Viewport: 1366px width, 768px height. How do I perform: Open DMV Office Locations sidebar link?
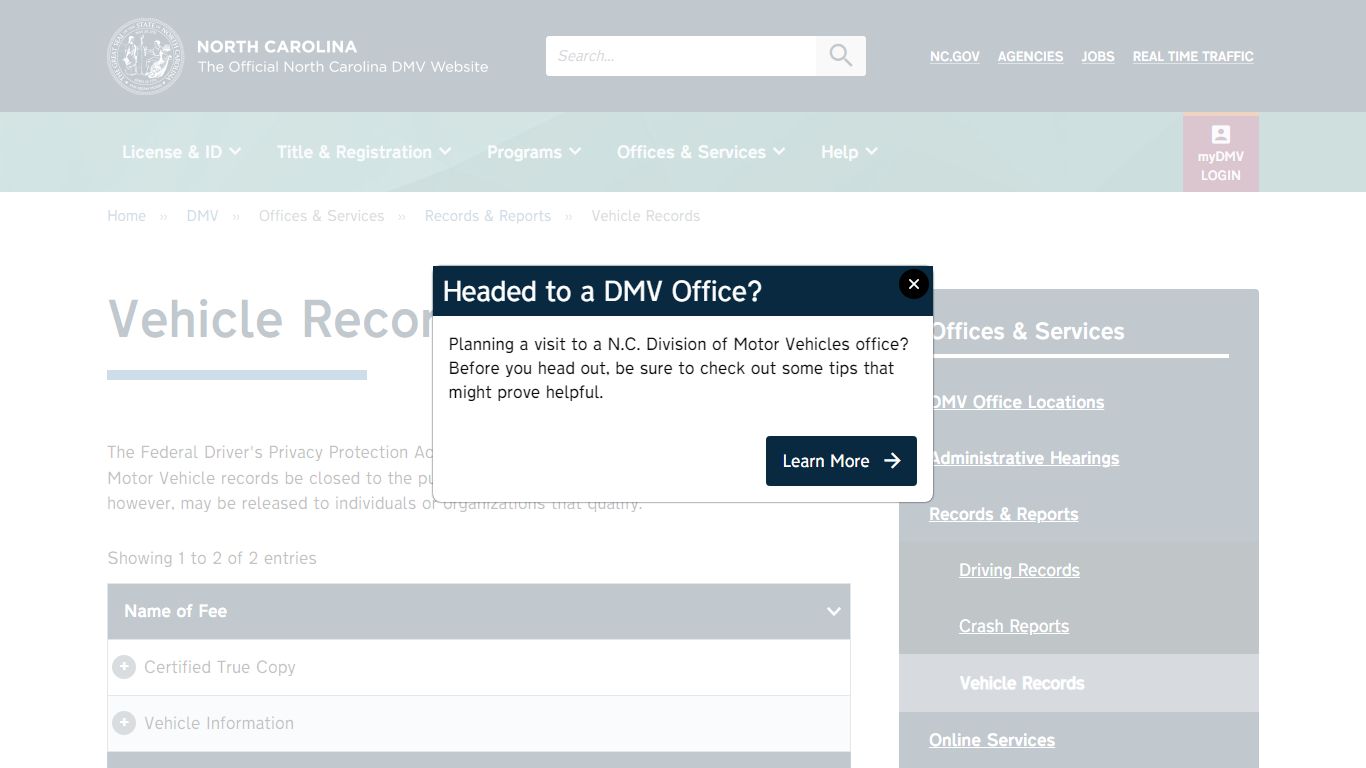pos(1018,402)
